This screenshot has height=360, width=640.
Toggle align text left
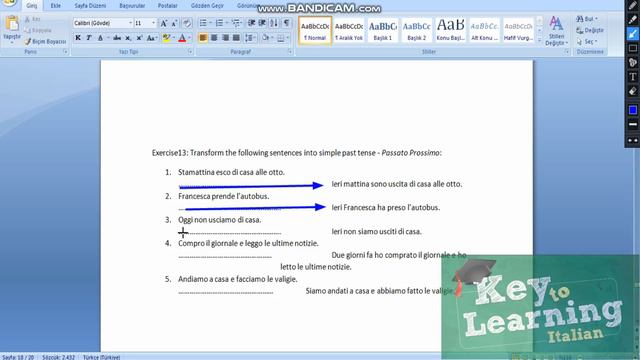tap(203, 38)
